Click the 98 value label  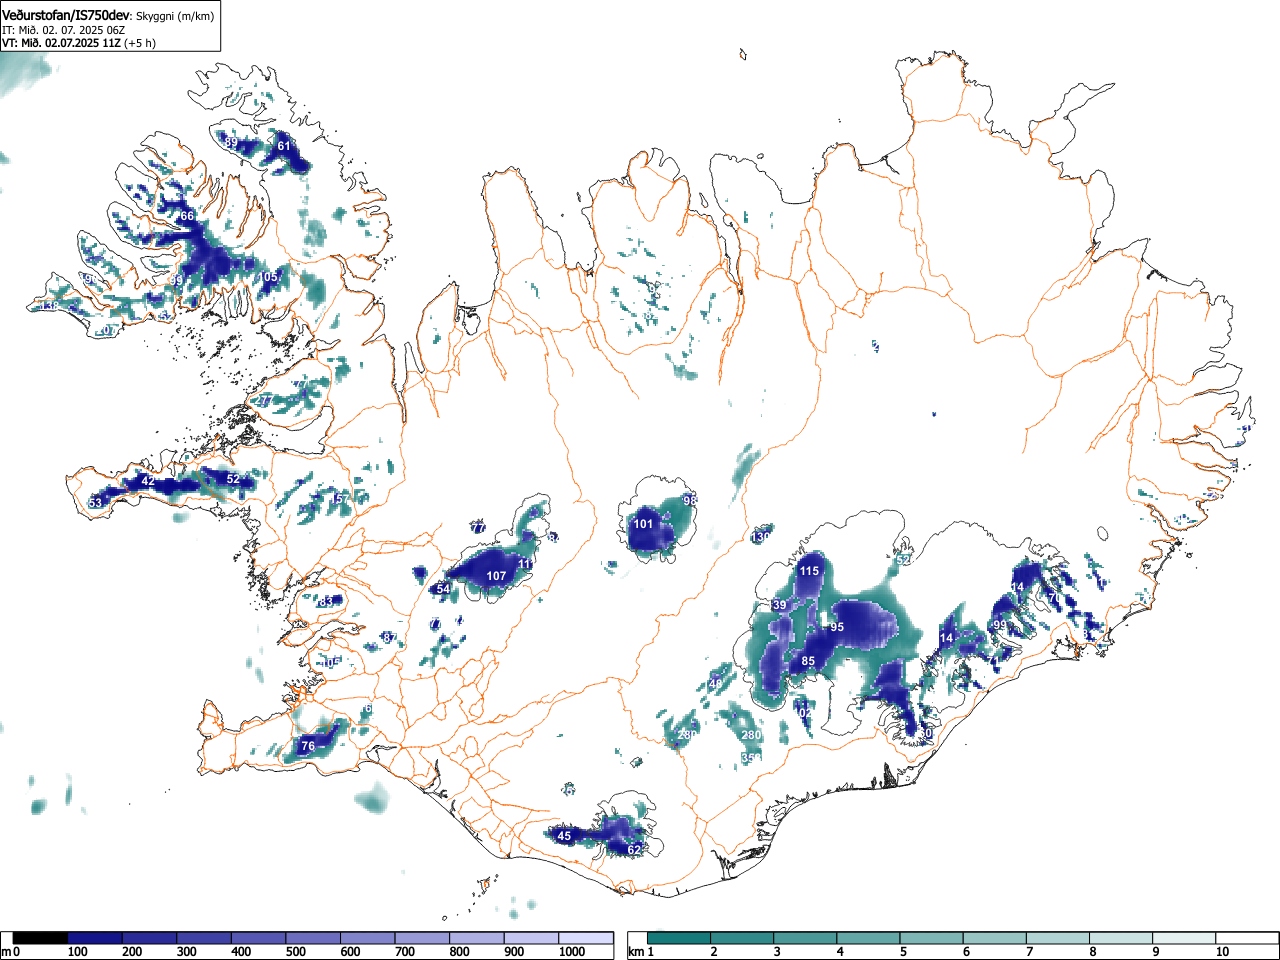pyautogui.click(x=689, y=500)
